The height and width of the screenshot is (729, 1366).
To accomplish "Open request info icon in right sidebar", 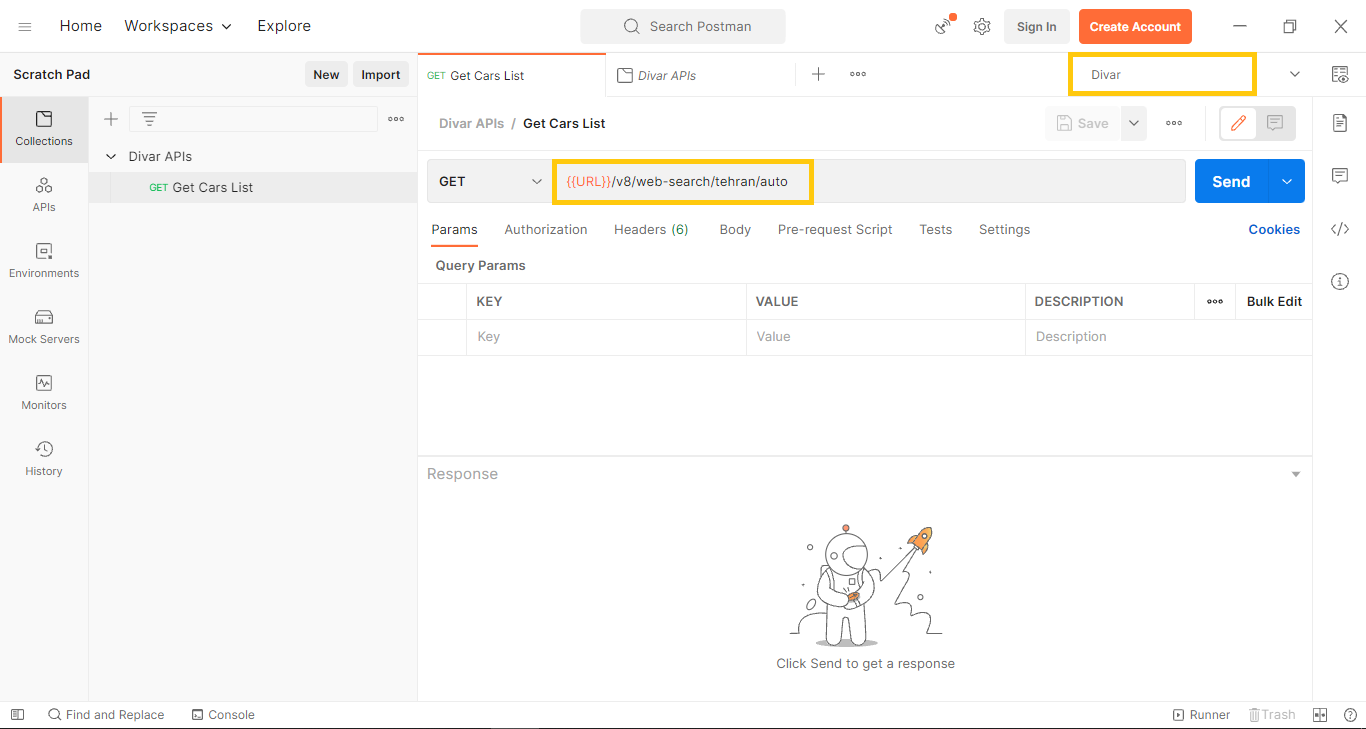I will click(x=1340, y=282).
